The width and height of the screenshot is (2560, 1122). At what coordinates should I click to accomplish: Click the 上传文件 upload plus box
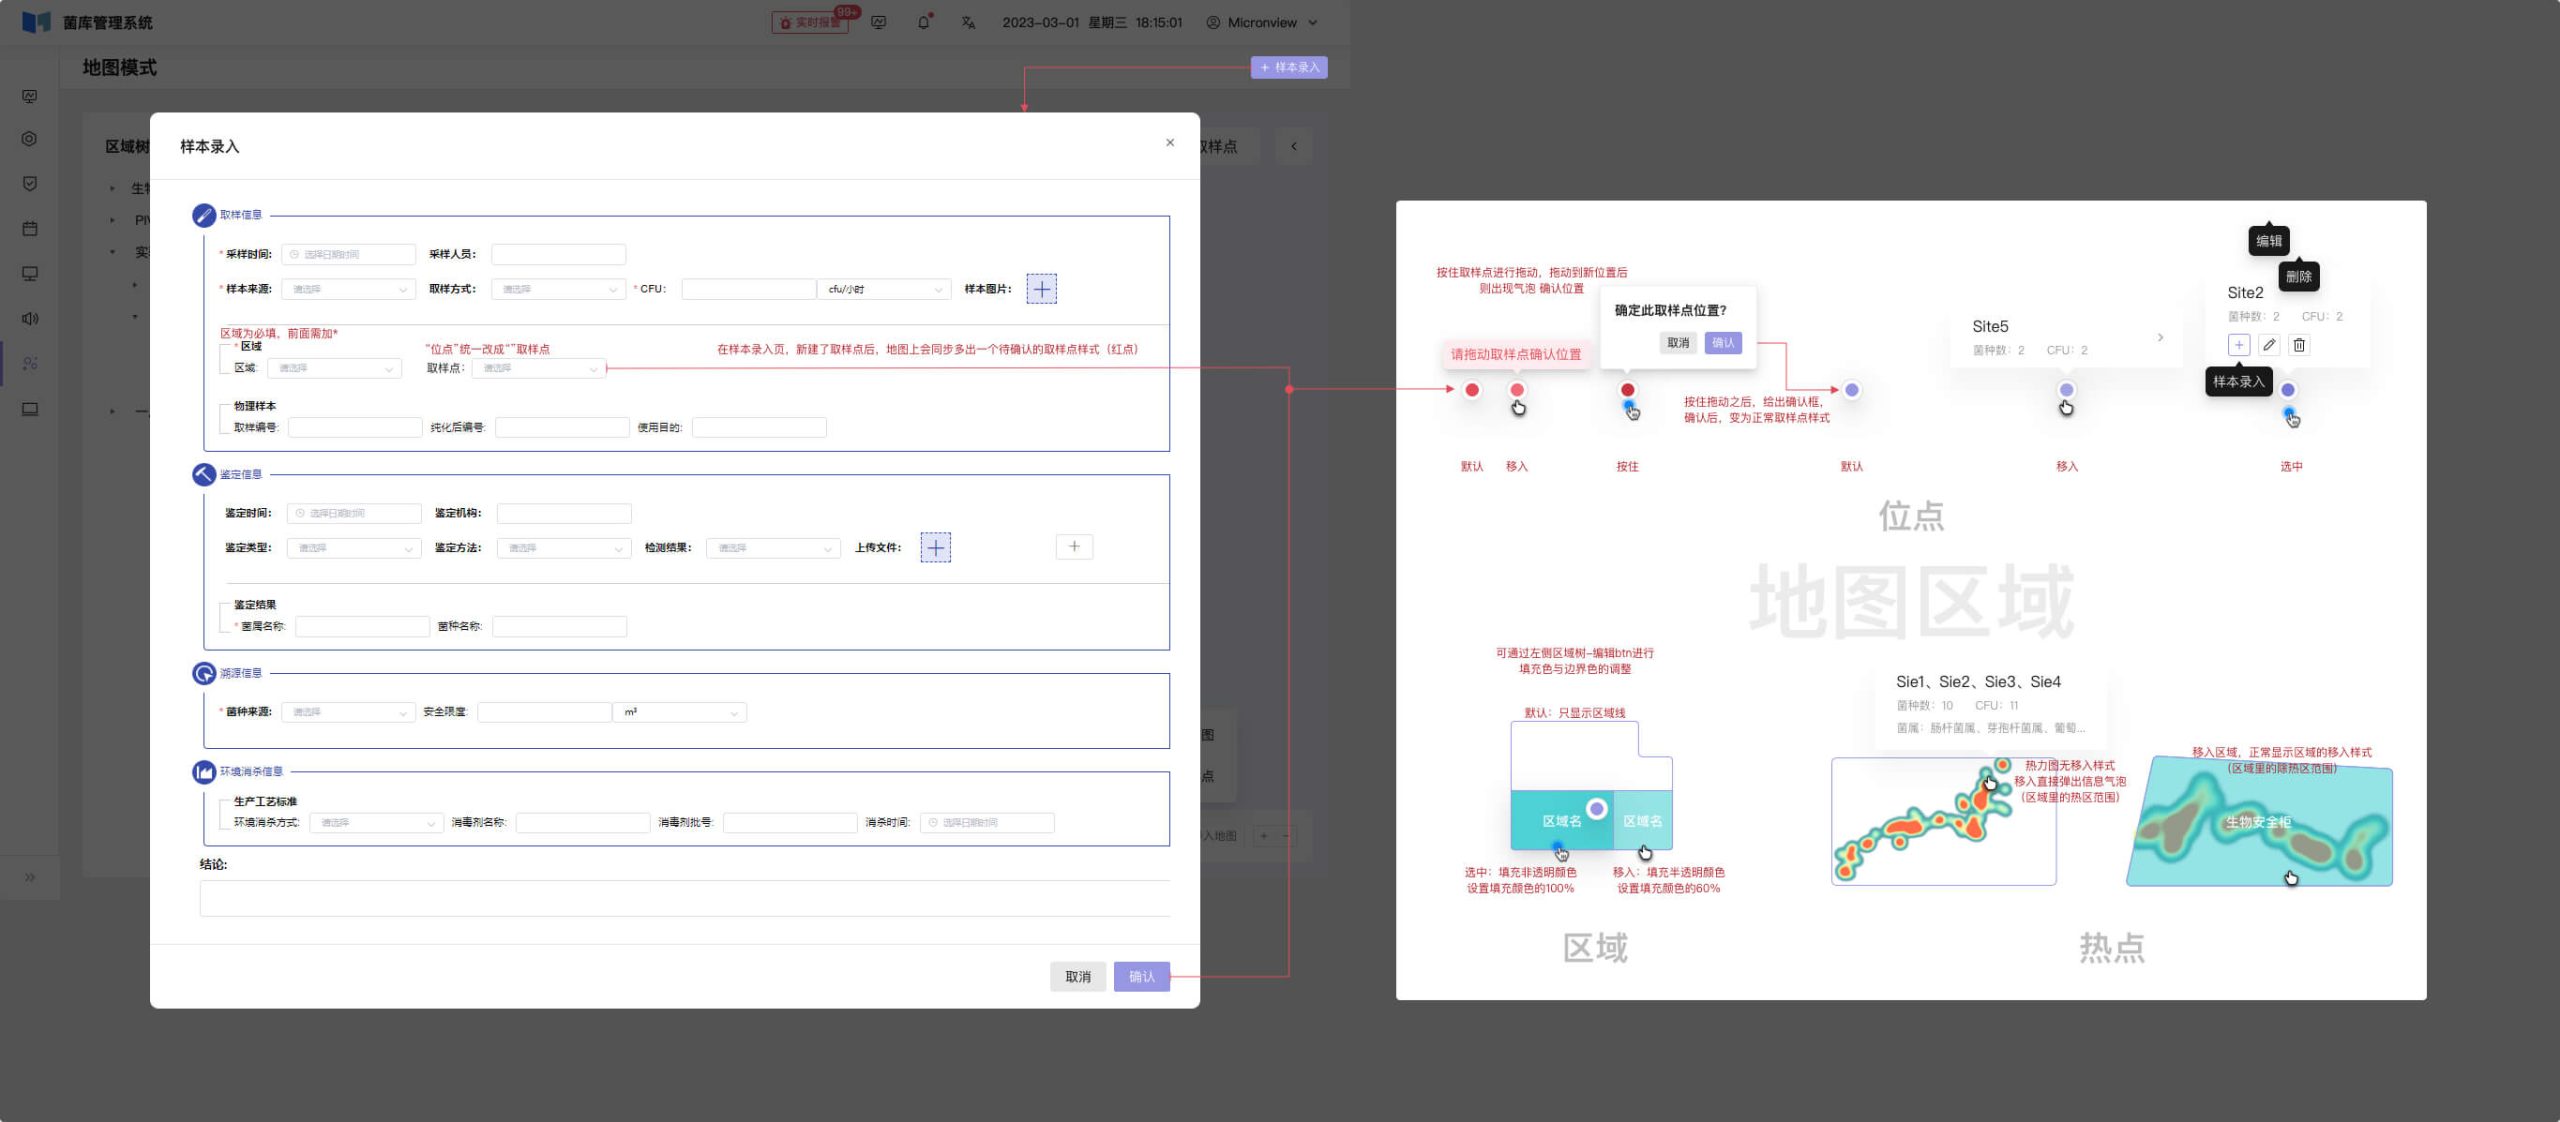point(935,547)
